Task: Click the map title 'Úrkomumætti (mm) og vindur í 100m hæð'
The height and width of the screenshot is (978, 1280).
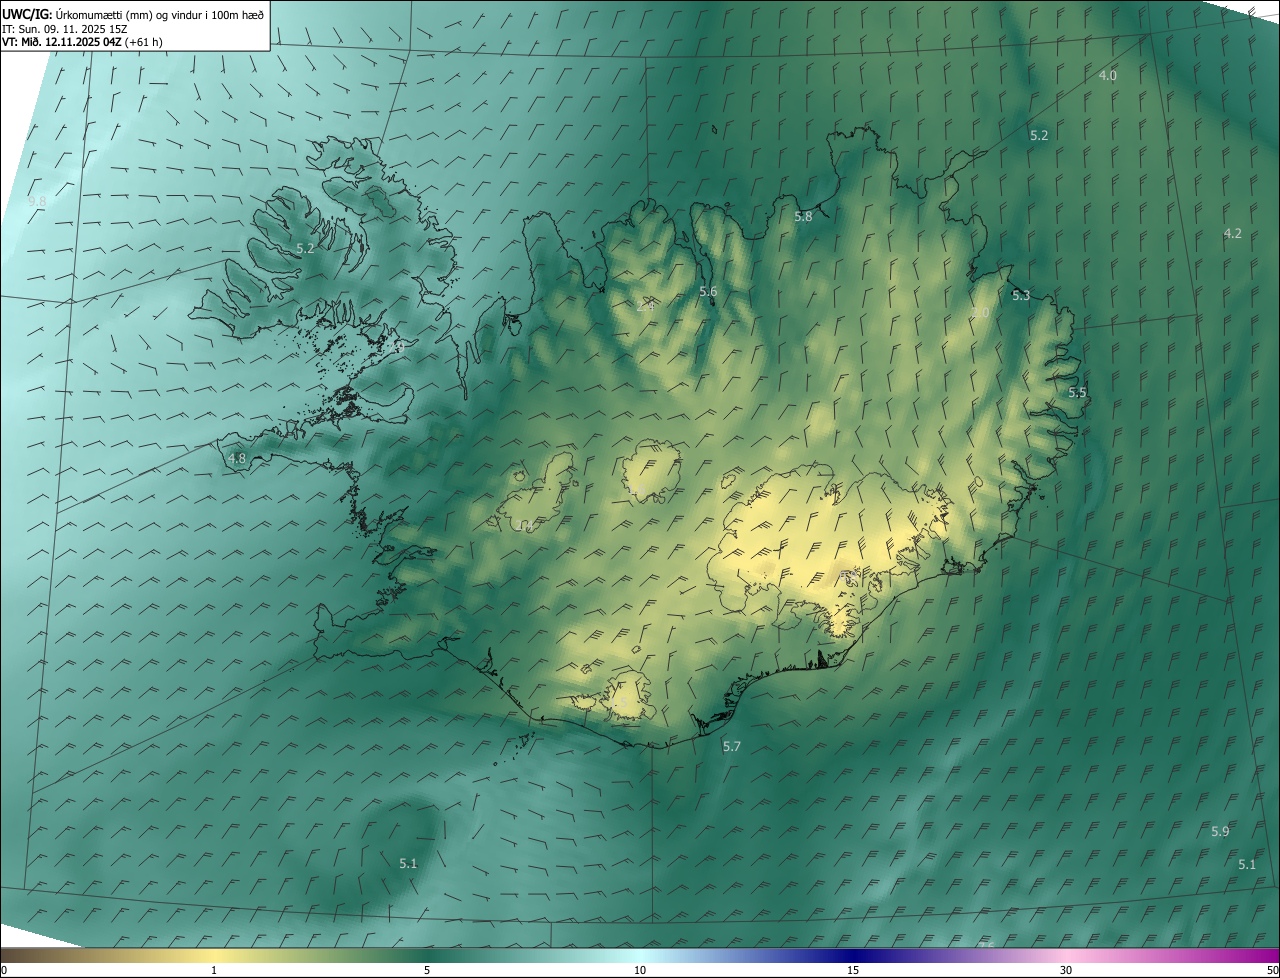Action: 160,14
